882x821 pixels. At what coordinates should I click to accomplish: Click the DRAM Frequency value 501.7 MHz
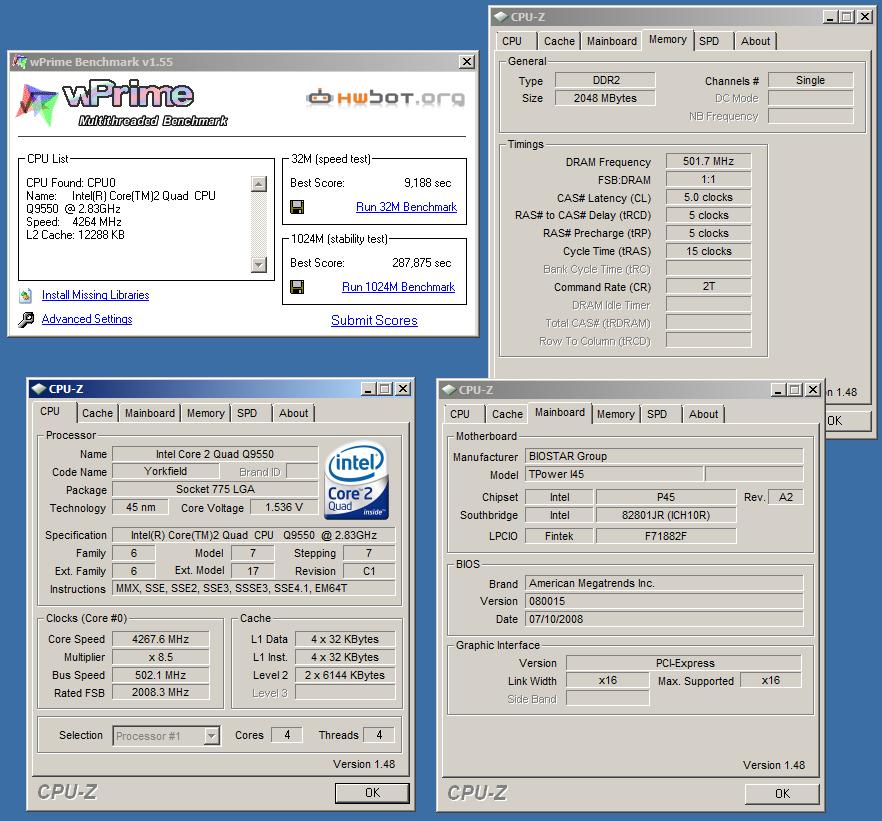coord(709,161)
